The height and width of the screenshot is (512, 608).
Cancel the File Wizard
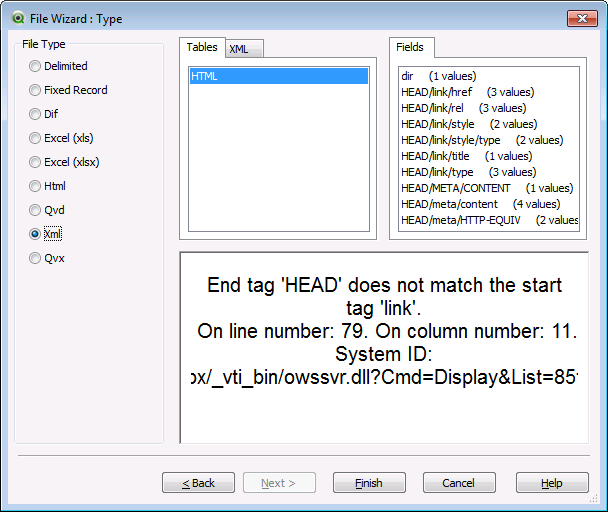[459, 483]
